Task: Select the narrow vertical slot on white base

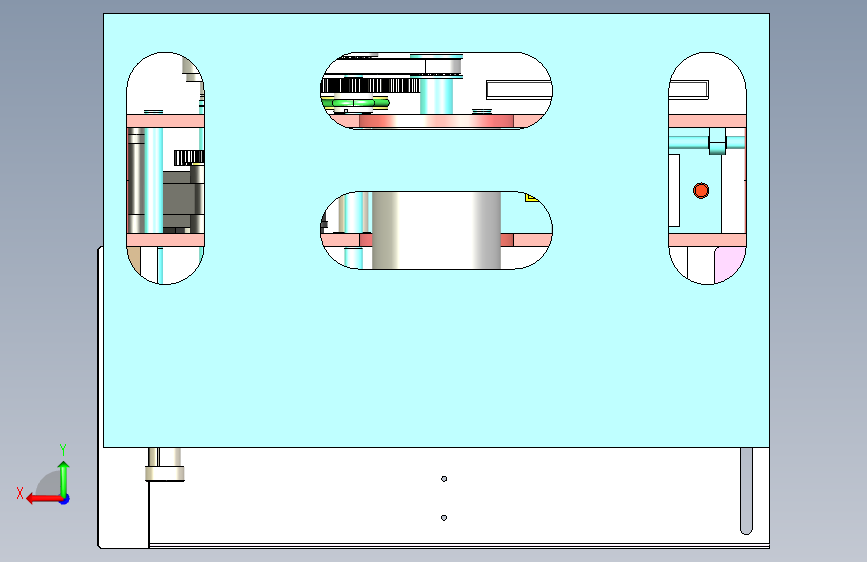Action: 746,491
